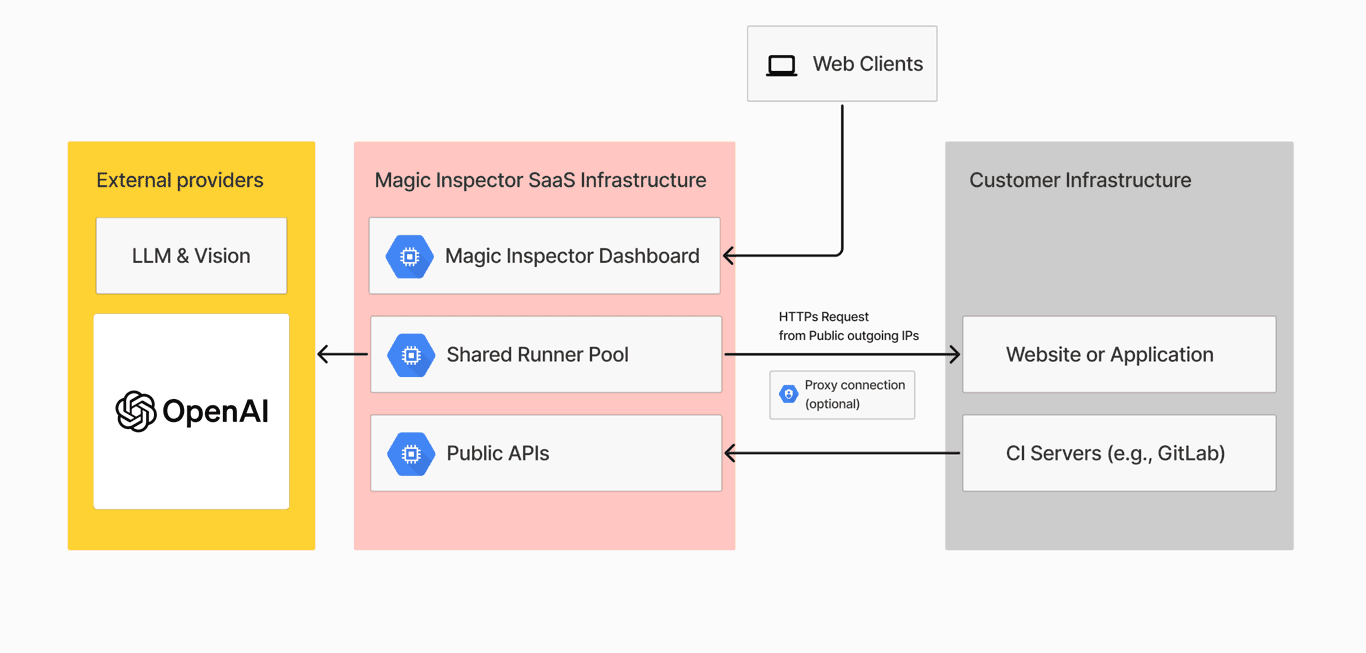Image resolution: width=1366 pixels, height=653 pixels.
Task: Click the Public APIs text
Action: [x=498, y=453]
